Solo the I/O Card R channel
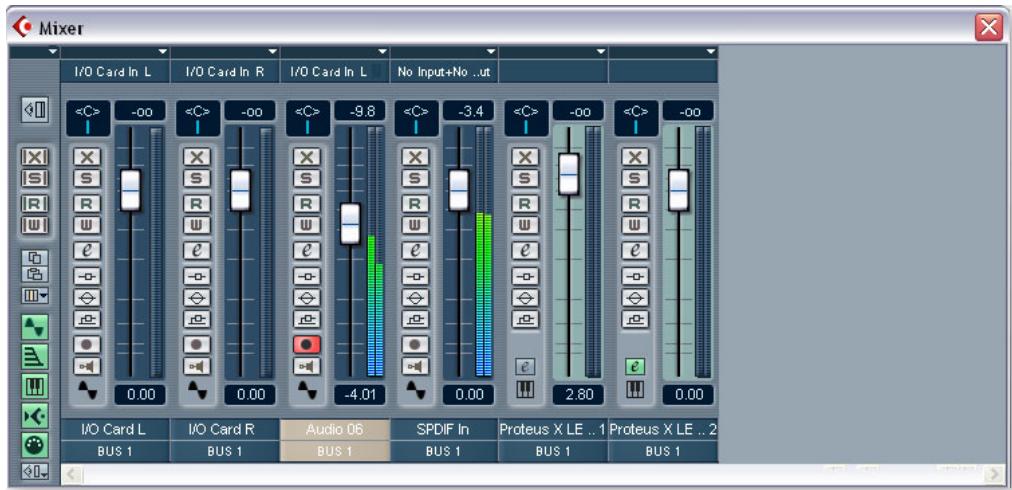The image size is (1012, 490). coord(196,177)
